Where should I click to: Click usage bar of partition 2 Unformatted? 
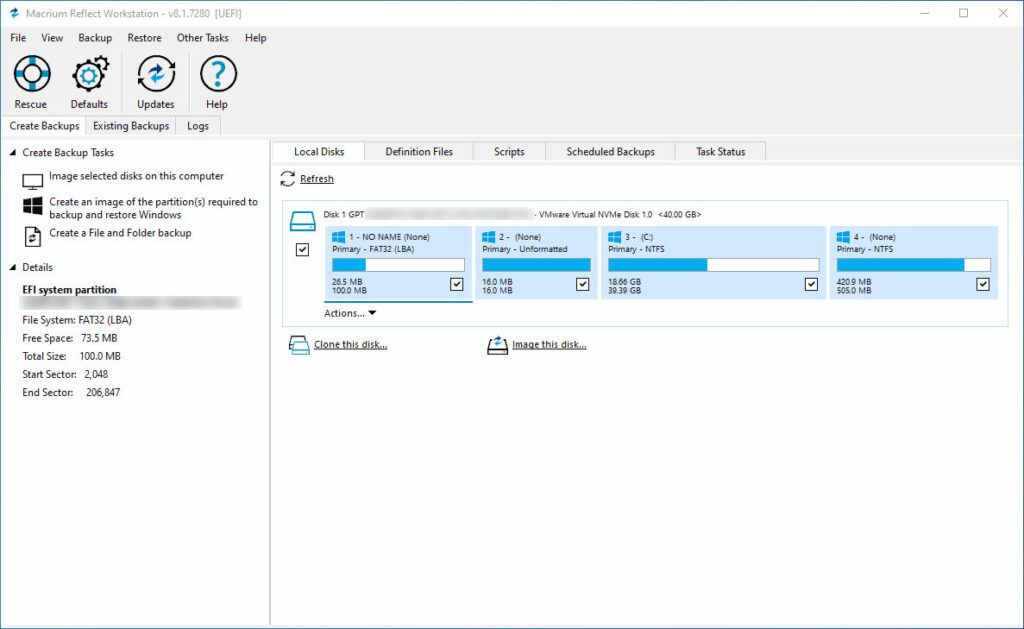[x=536, y=265]
